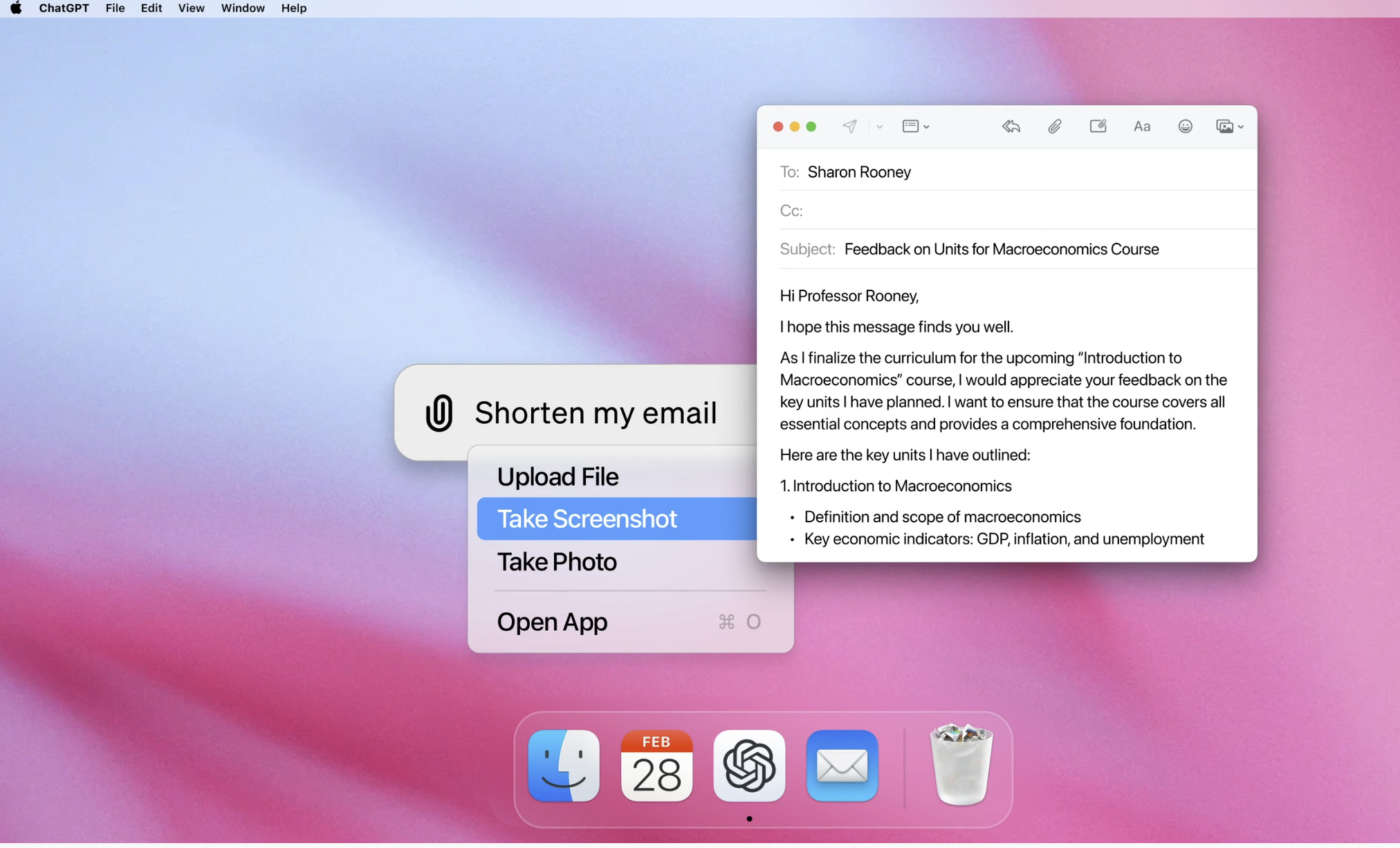Attach a file using the Mail toolbar paperclip
The image size is (1400, 848).
click(1054, 126)
